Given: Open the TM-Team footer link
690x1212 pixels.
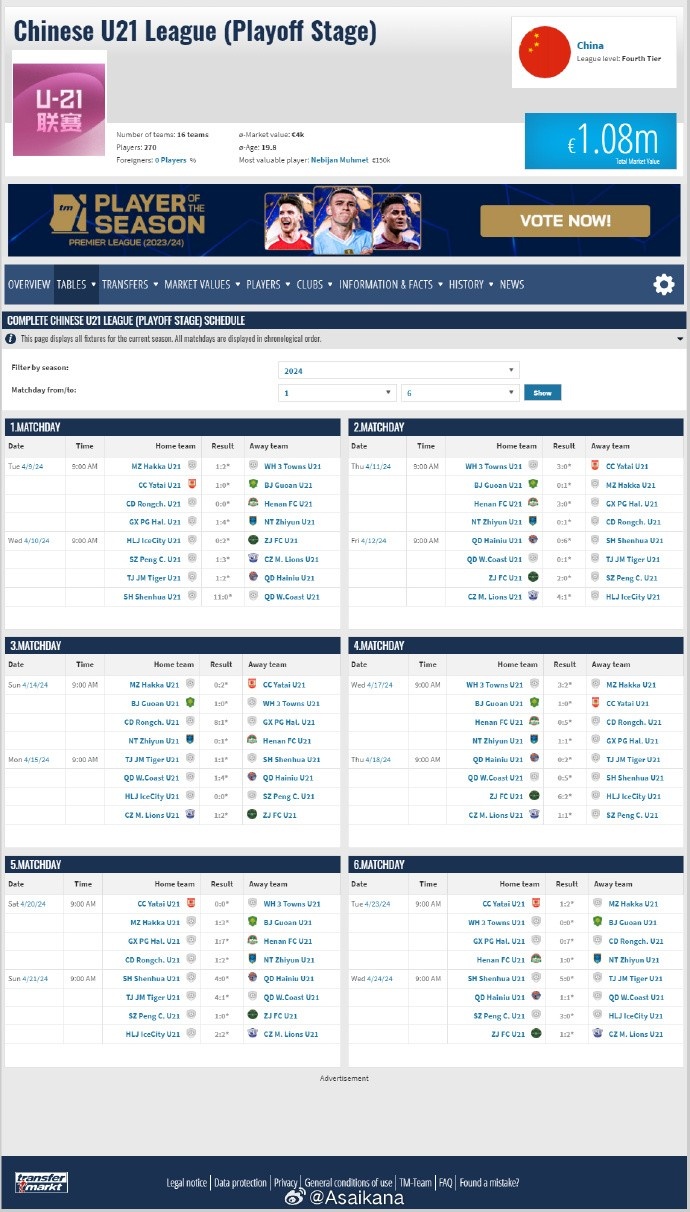Looking at the screenshot, I should [x=415, y=1182].
